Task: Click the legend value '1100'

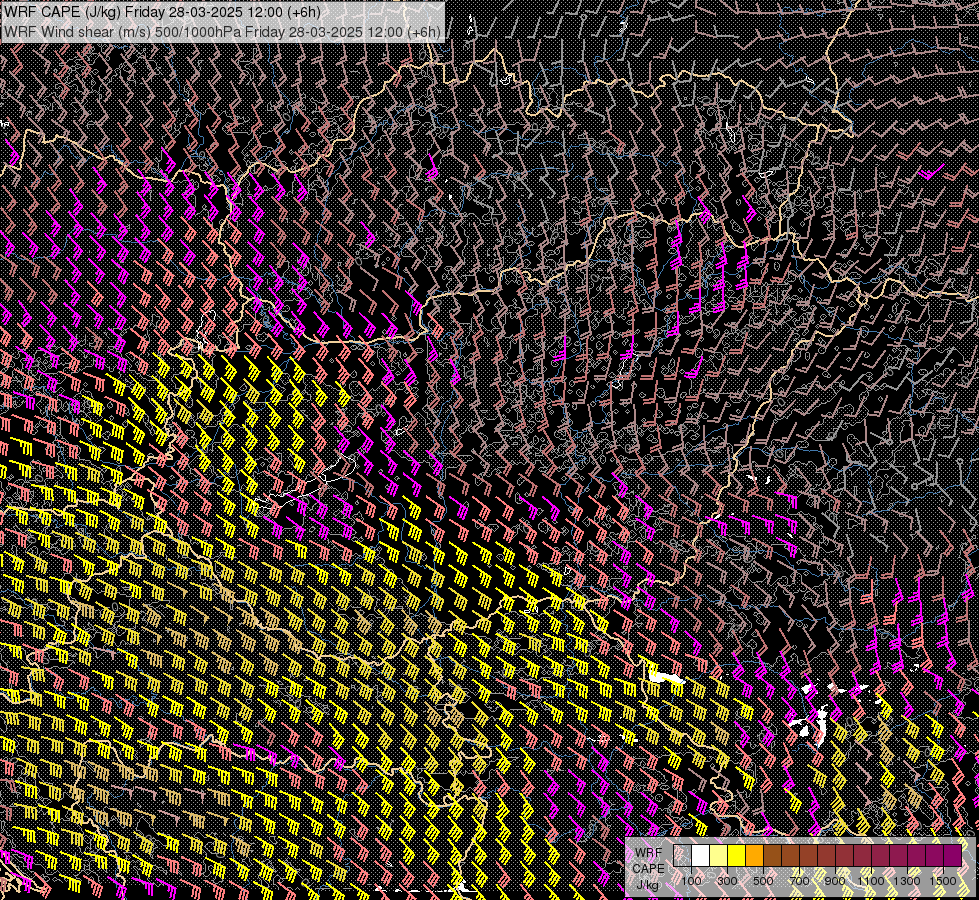Action: click(870, 881)
